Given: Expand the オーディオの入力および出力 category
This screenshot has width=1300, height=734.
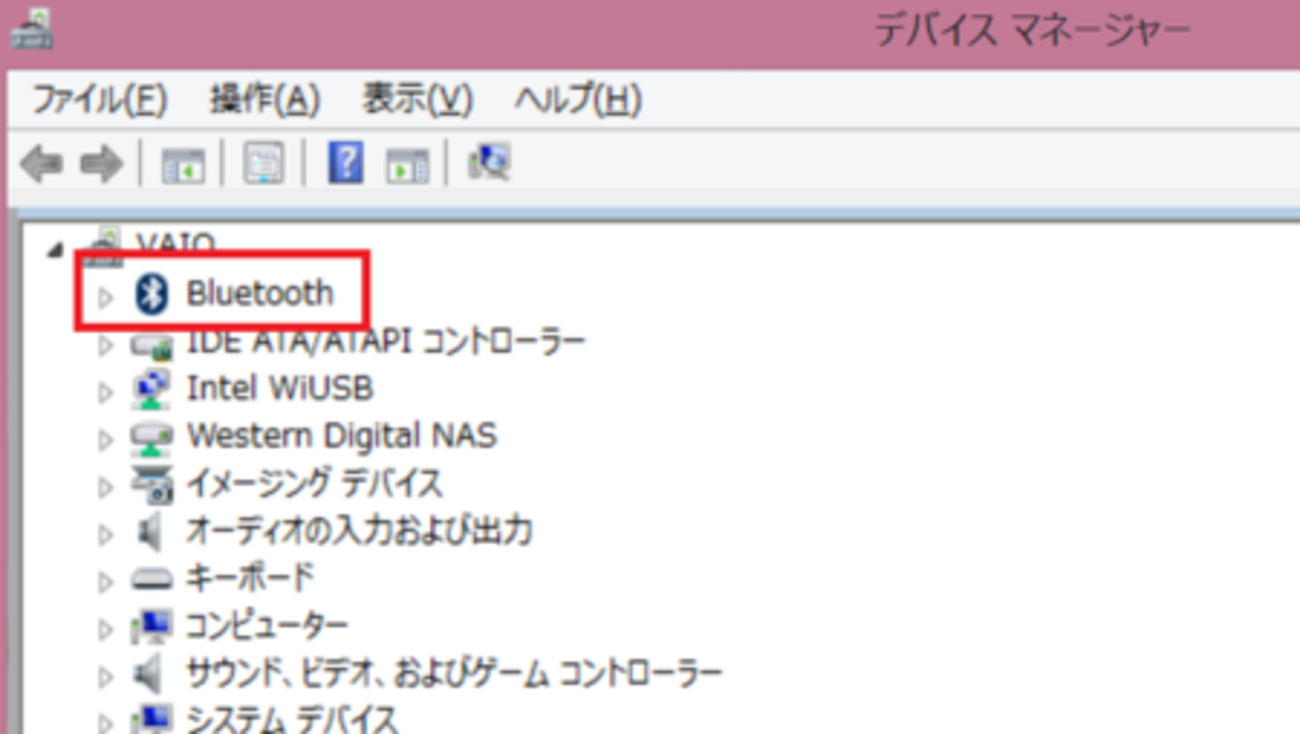Looking at the screenshot, I should (106, 534).
